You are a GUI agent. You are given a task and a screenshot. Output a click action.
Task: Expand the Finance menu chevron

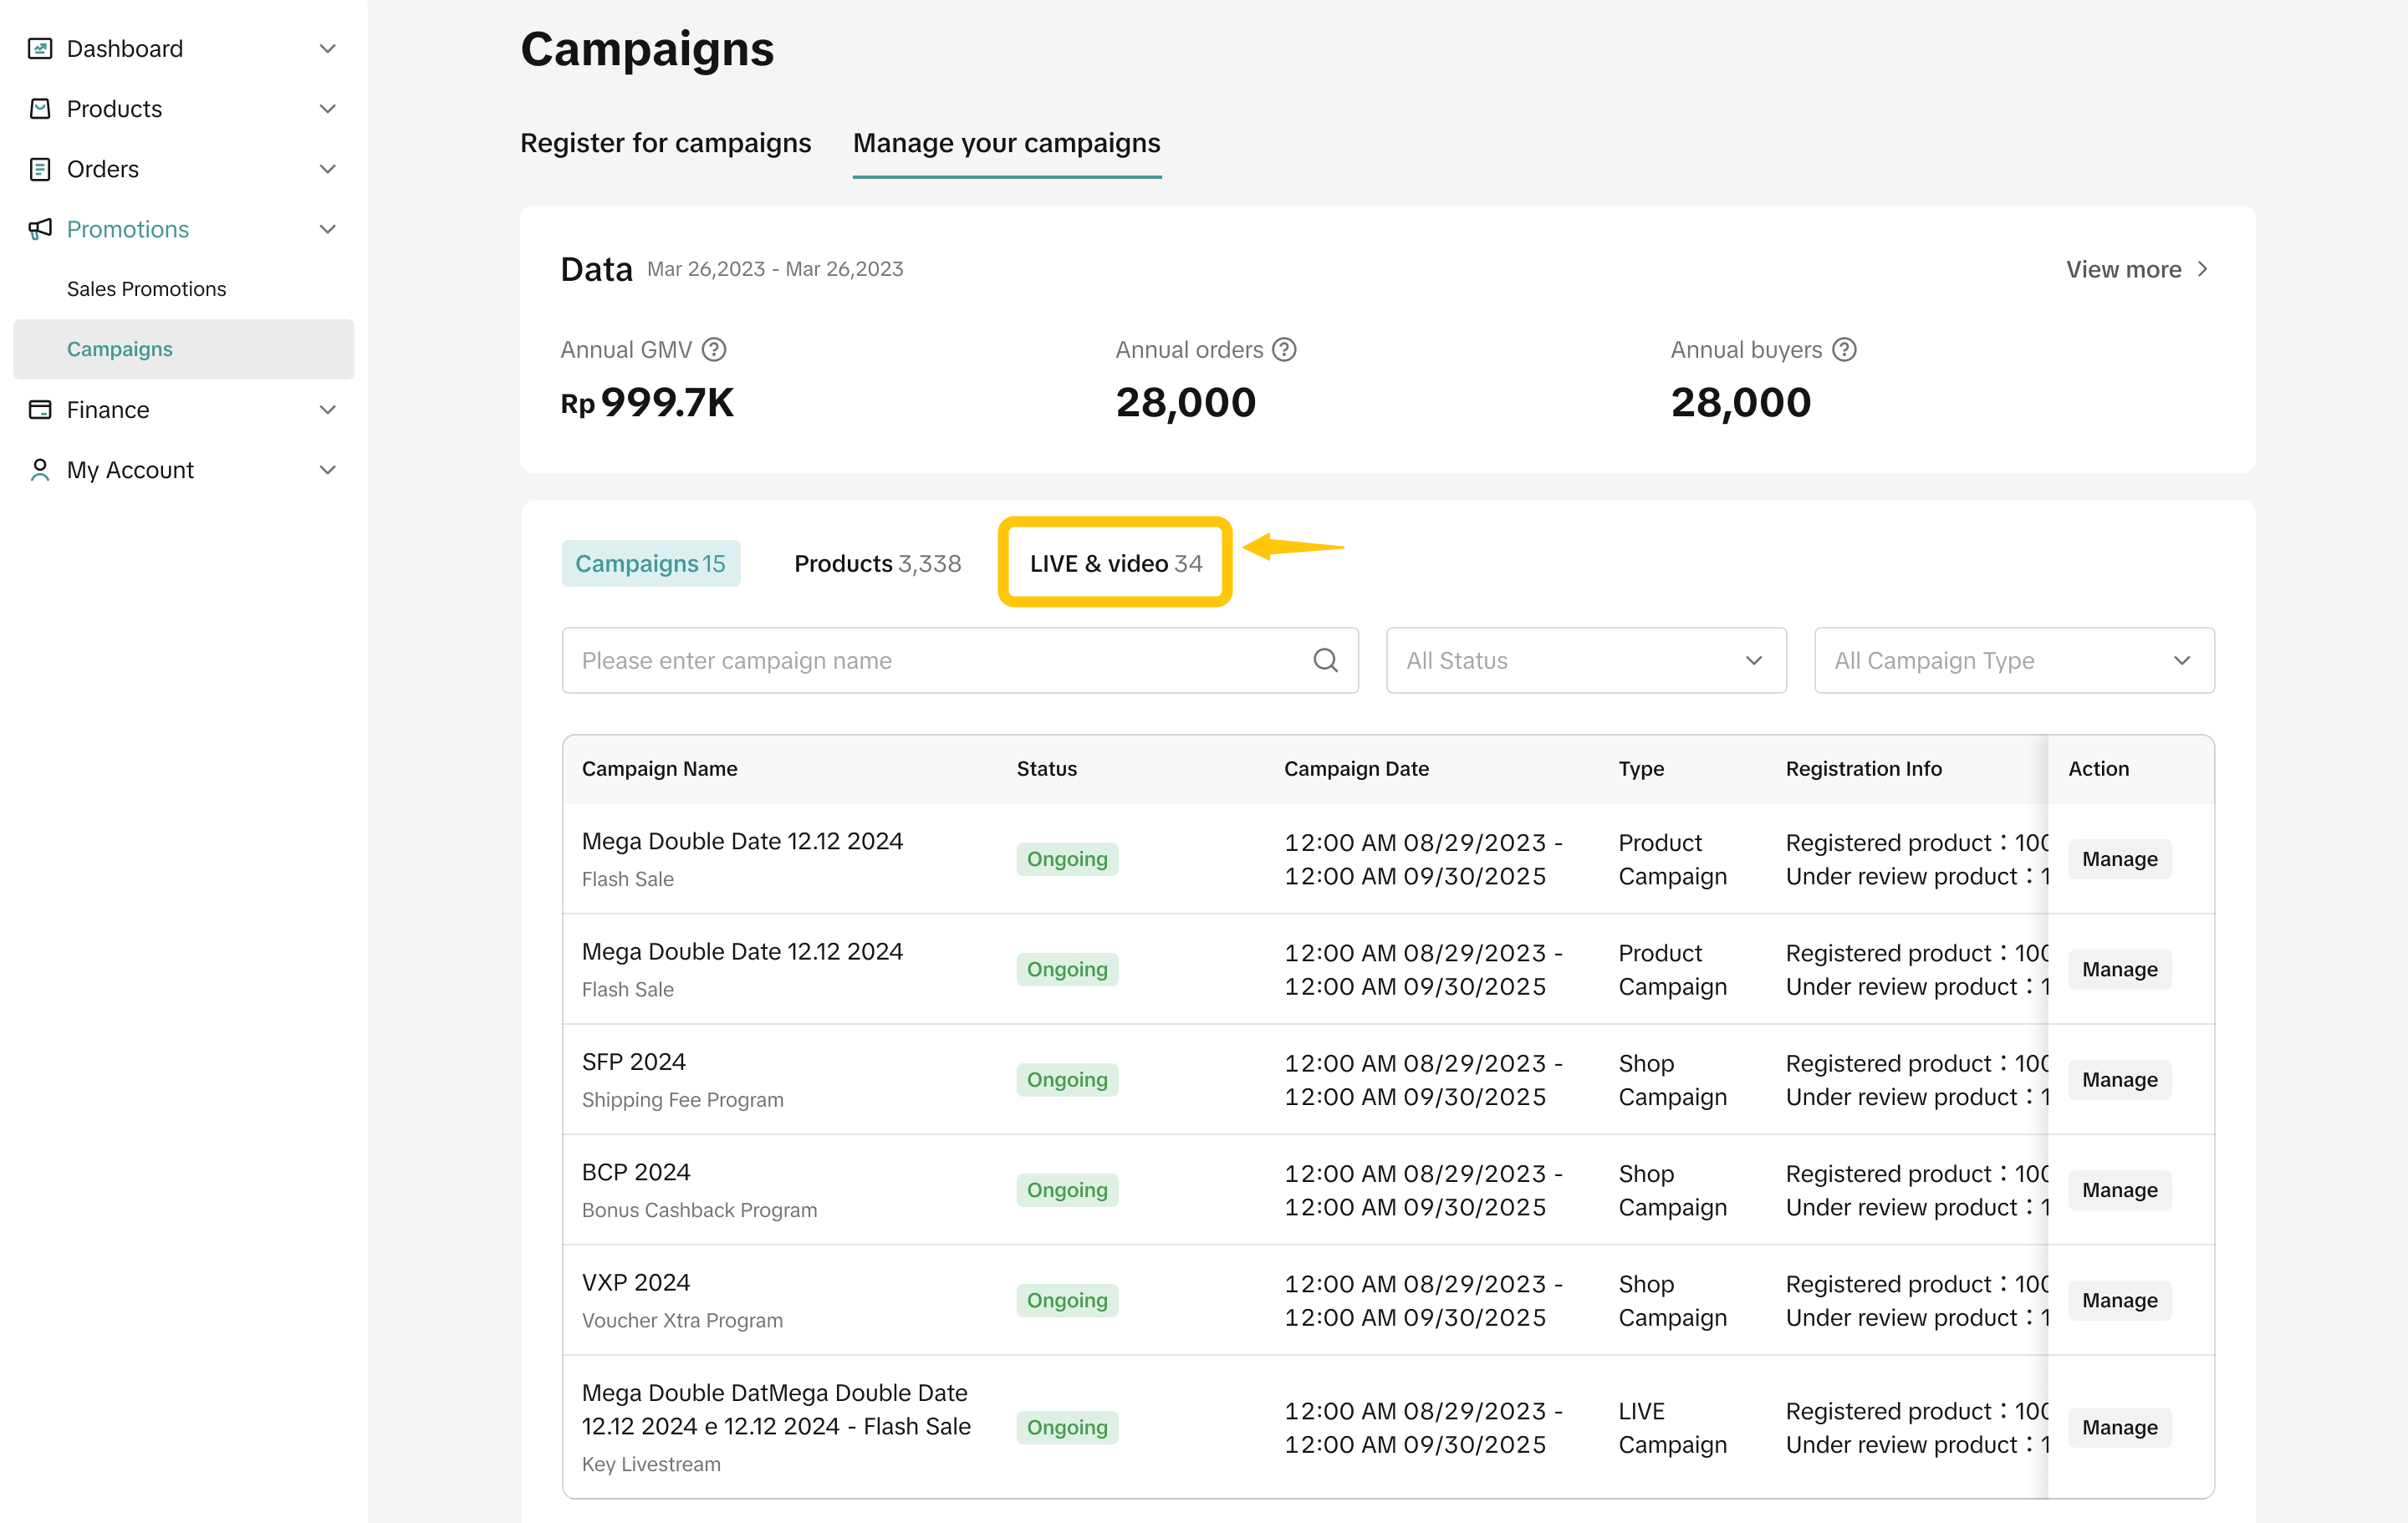327,410
